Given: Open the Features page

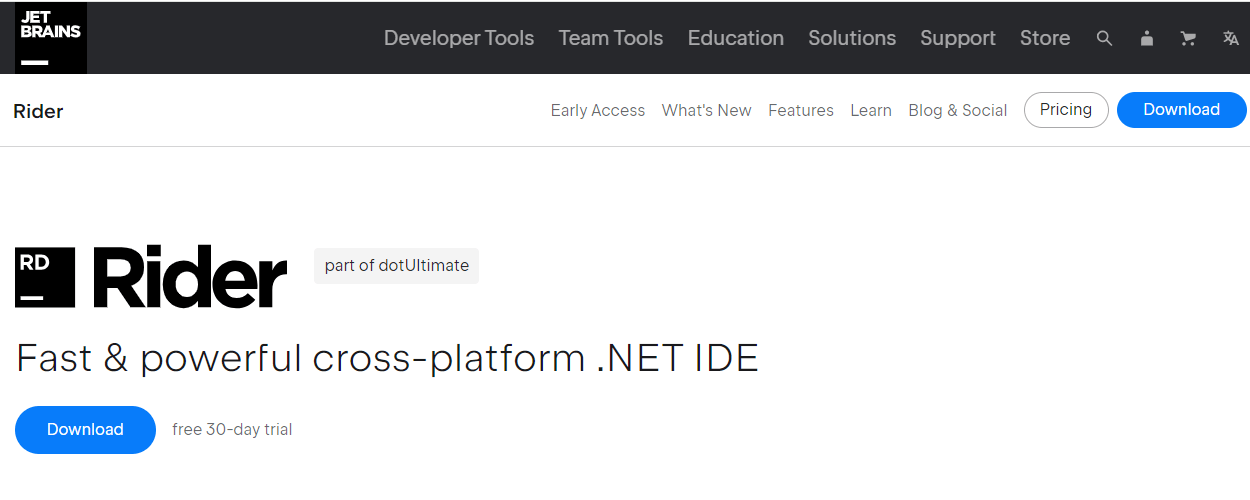Looking at the screenshot, I should point(801,110).
